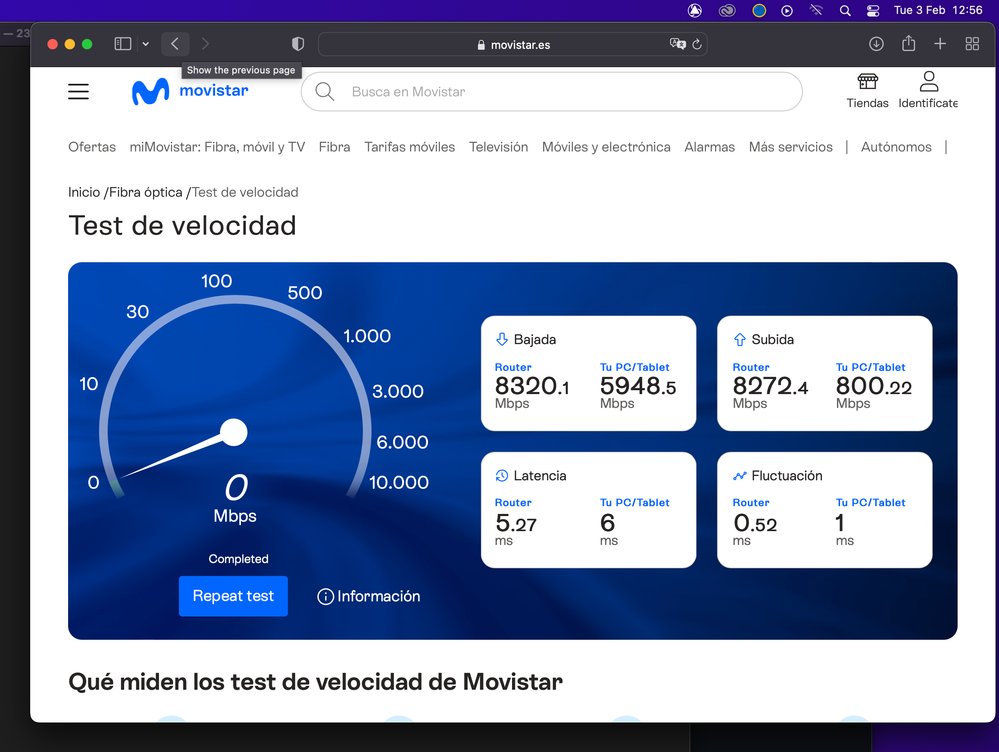Open macOS Control Center
999x752 pixels.
[x=873, y=11]
